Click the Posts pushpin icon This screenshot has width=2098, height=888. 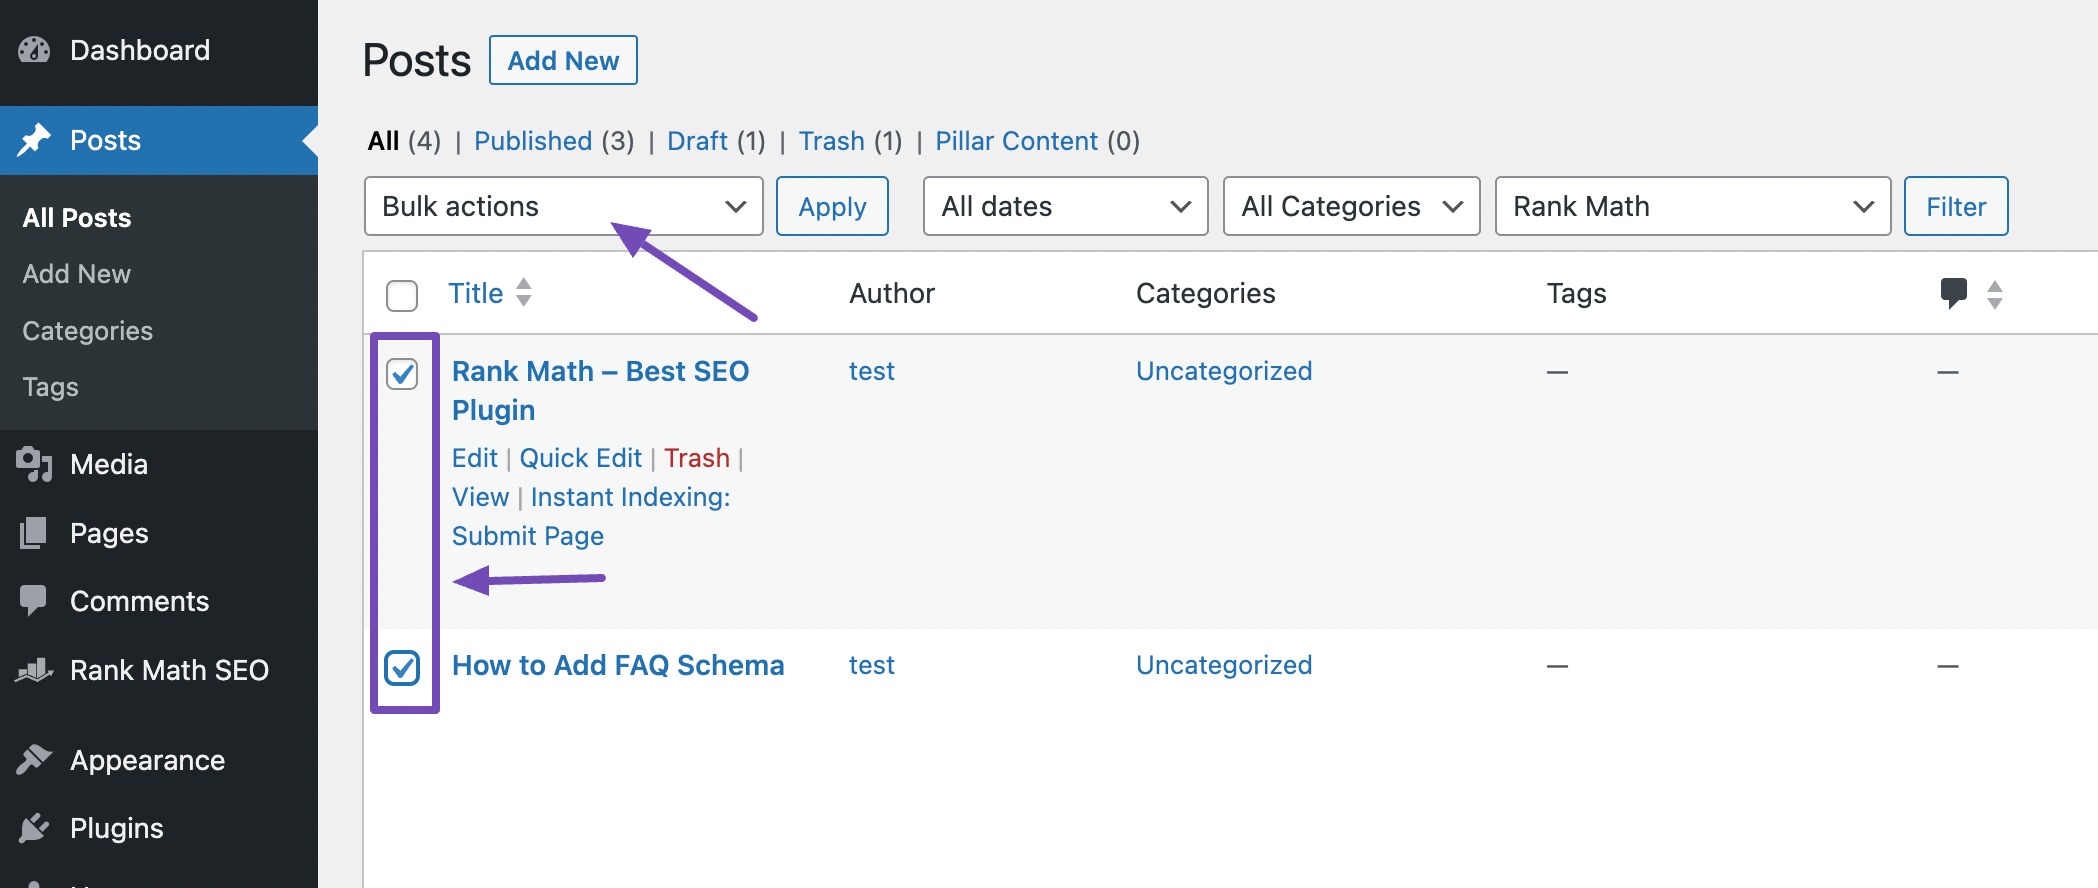[34, 140]
